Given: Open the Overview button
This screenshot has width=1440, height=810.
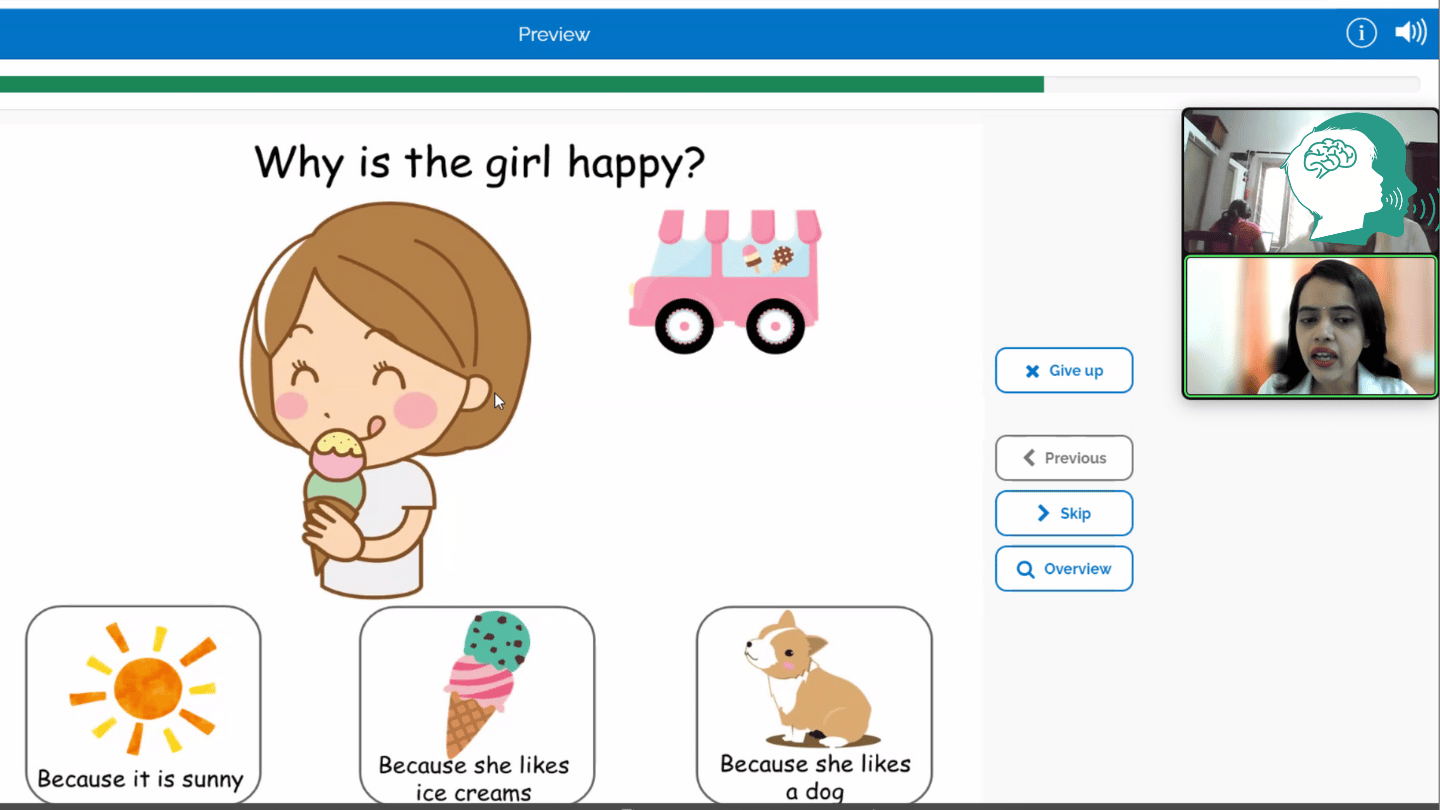Looking at the screenshot, I should pyautogui.click(x=1064, y=569).
